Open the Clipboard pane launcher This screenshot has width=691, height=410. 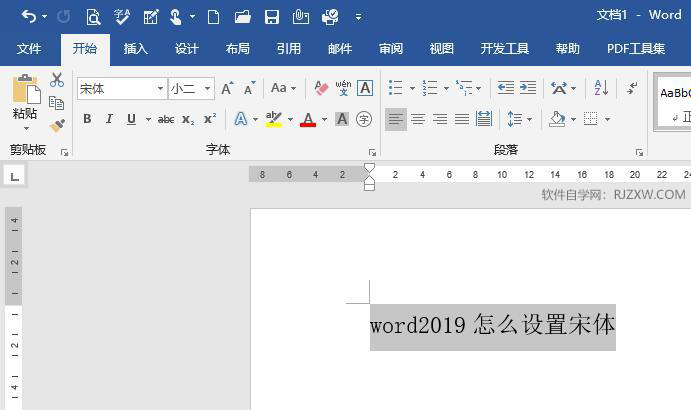[x=64, y=153]
